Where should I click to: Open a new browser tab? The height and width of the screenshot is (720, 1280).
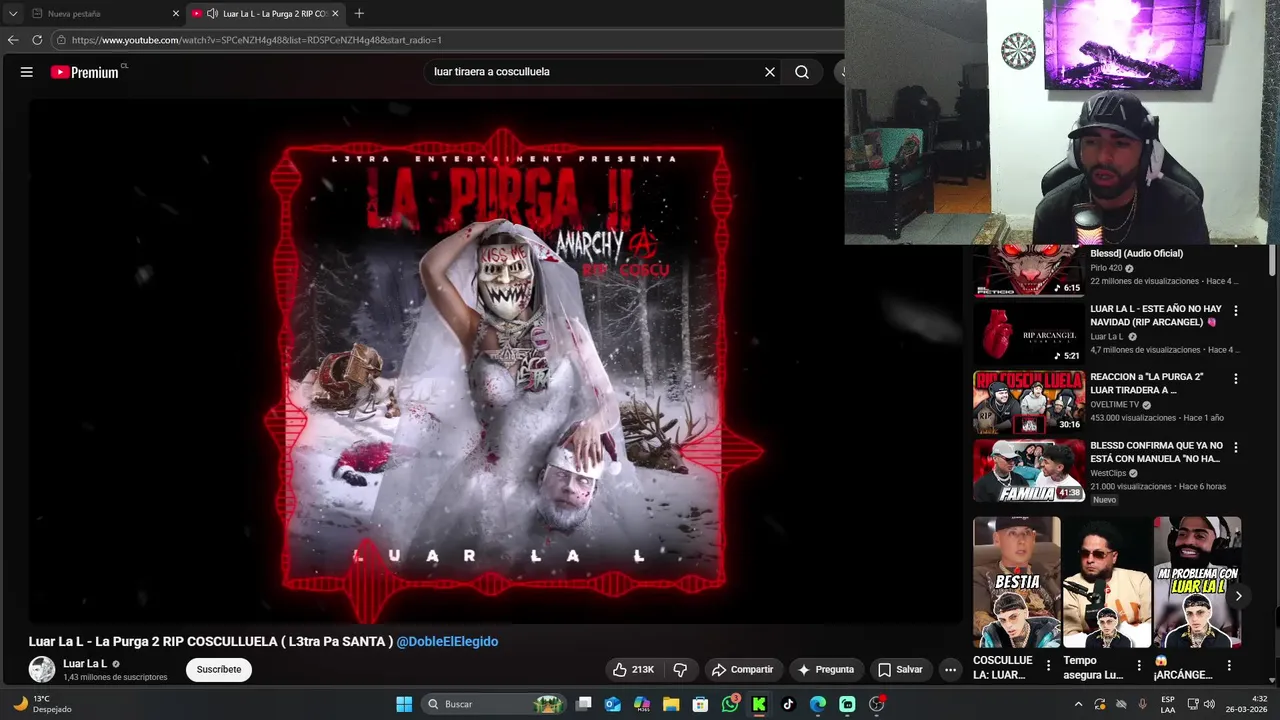tap(359, 14)
